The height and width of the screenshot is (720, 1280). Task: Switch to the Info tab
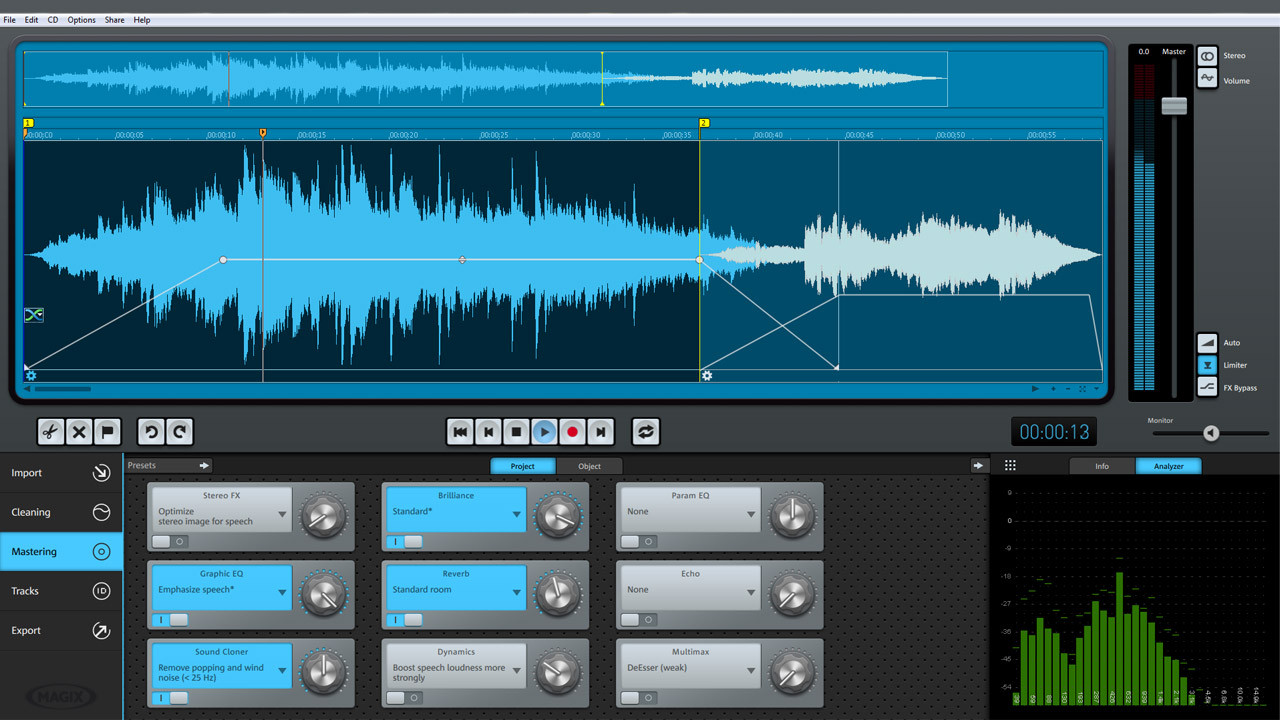point(1102,466)
